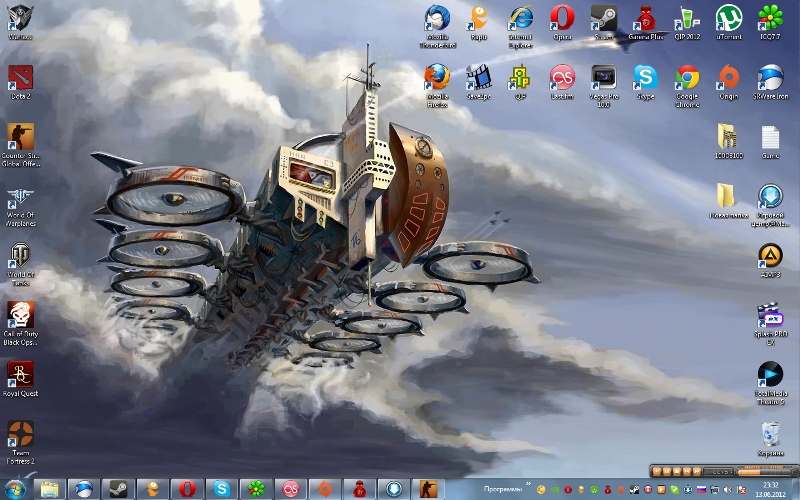800x500 pixels.
Task: Open the network tray icon
Action: tap(714, 490)
